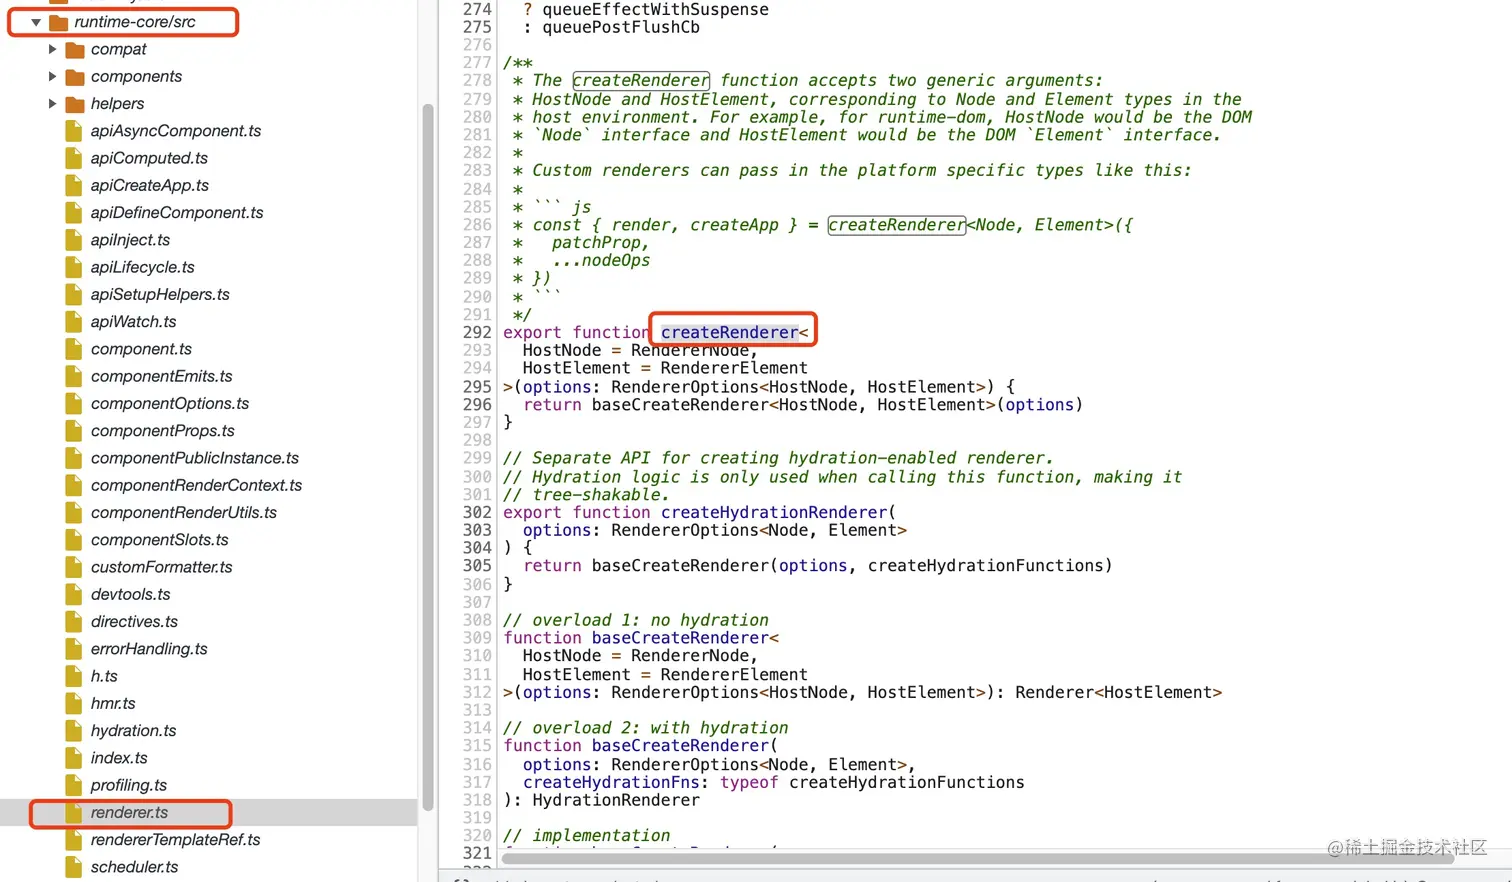Expand the helpers folder arrow
Viewport: 1512px width, 882px height.
point(53,103)
